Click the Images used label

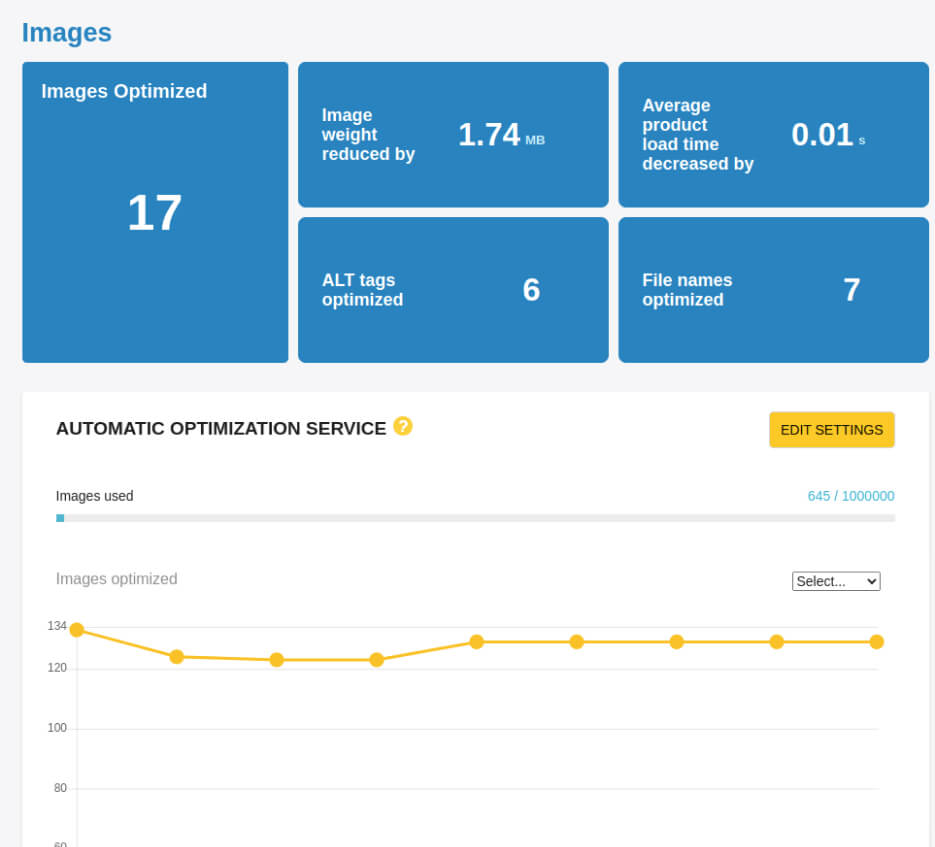(94, 495)
